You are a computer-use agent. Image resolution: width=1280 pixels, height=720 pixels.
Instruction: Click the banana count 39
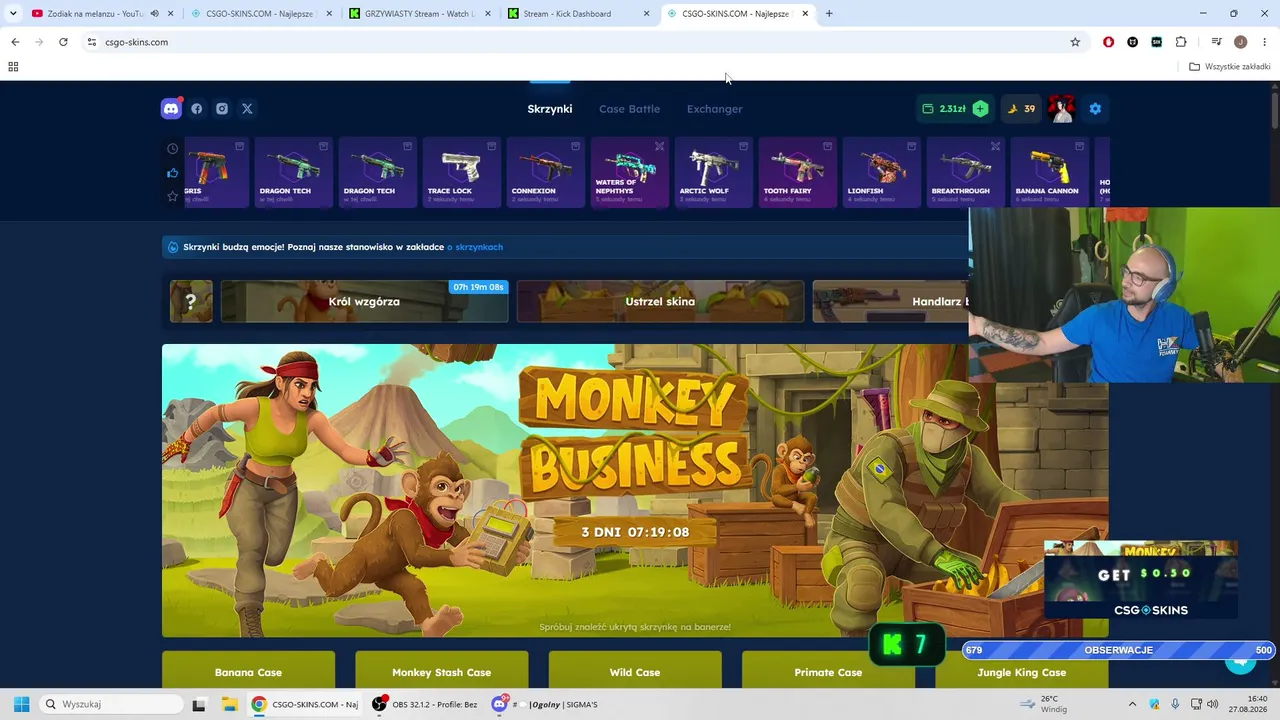point(1021,109)
